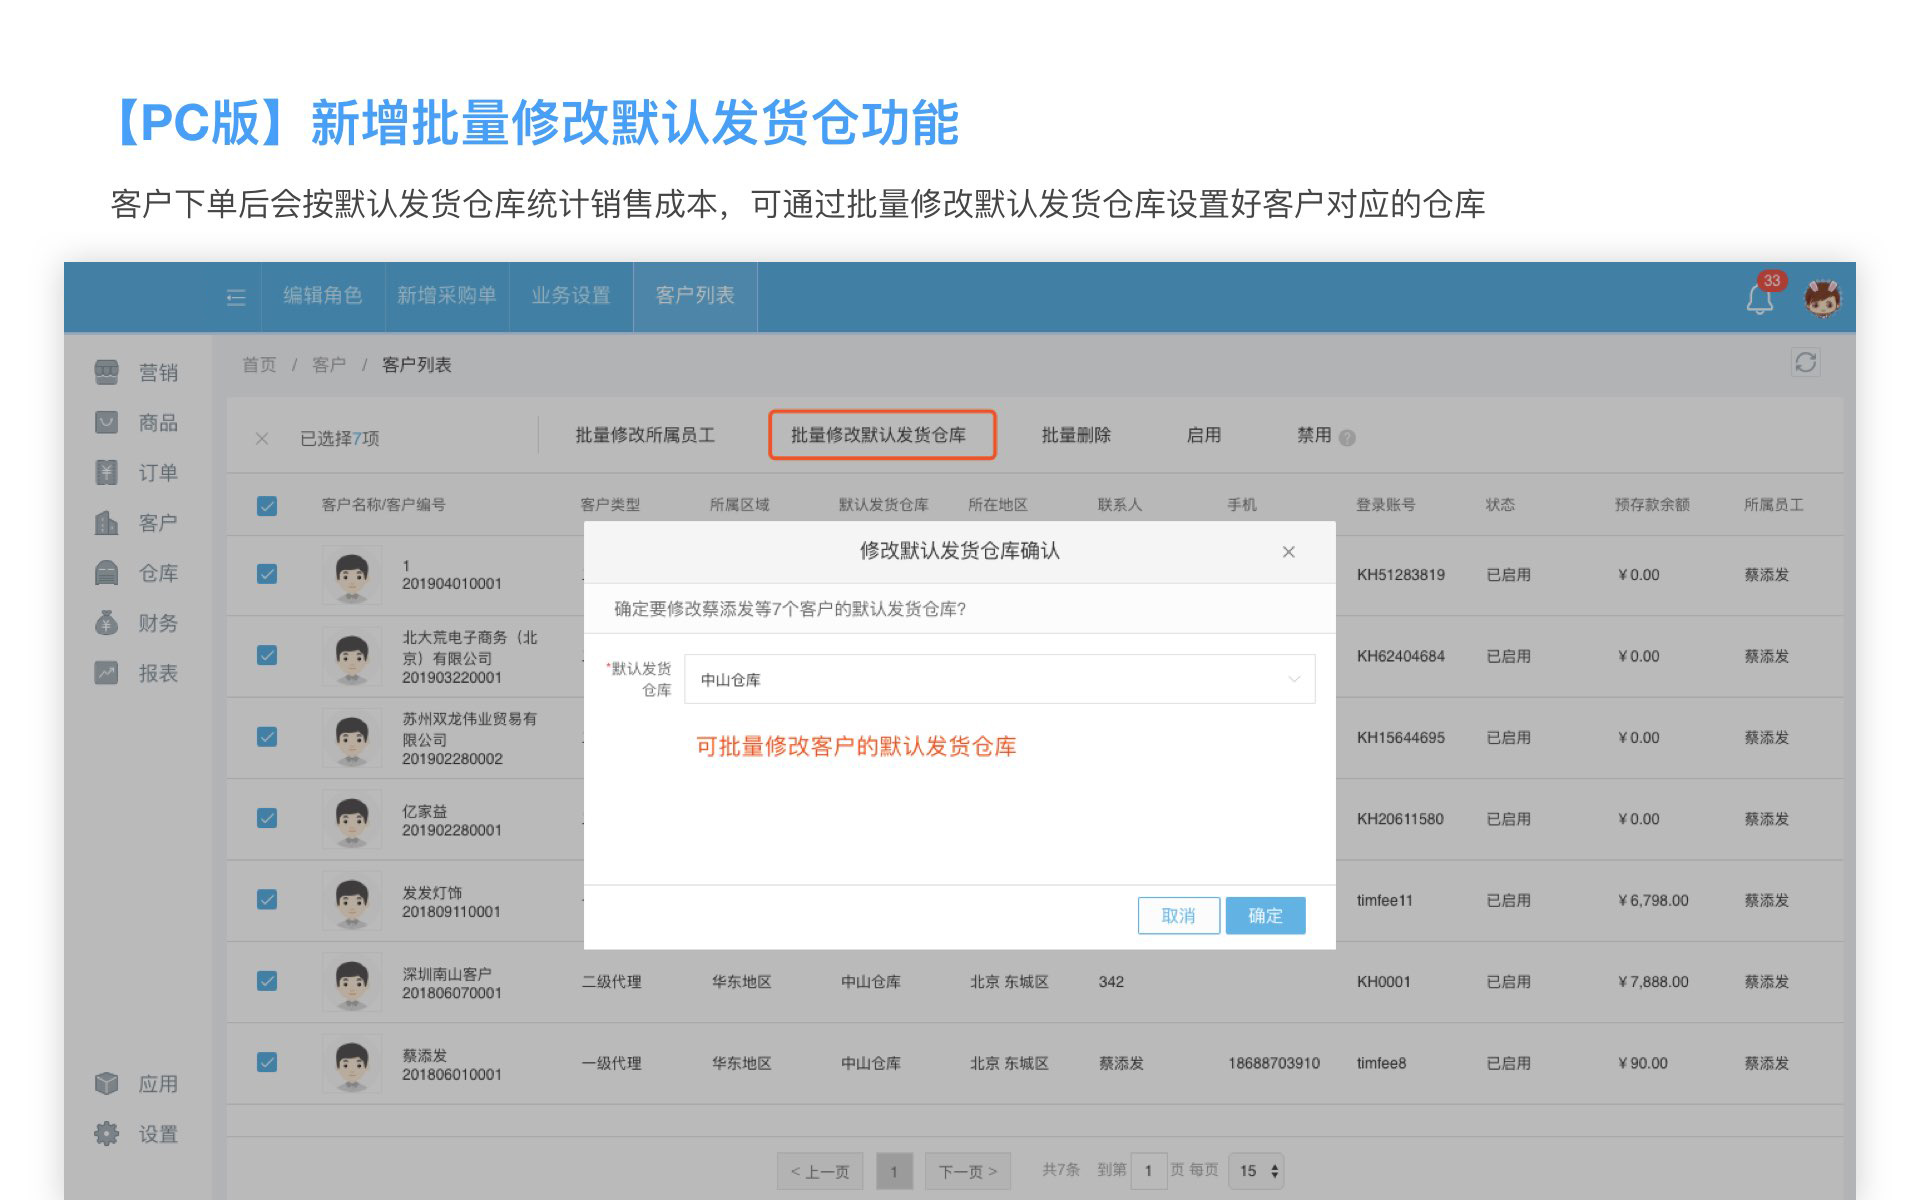The image size is (1920, 1200).
Task: Expand the 默认发货仓库 warehouse dropdown
Action: pyautogui.click(x=999, y=680)
